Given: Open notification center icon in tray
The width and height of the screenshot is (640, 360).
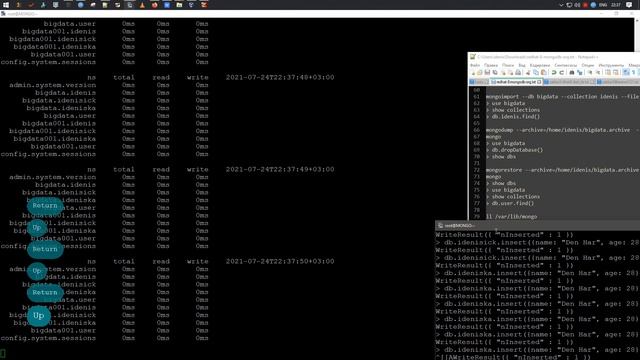Looking at the screenshot, I should pyautogui.click(x=629, y=5).
